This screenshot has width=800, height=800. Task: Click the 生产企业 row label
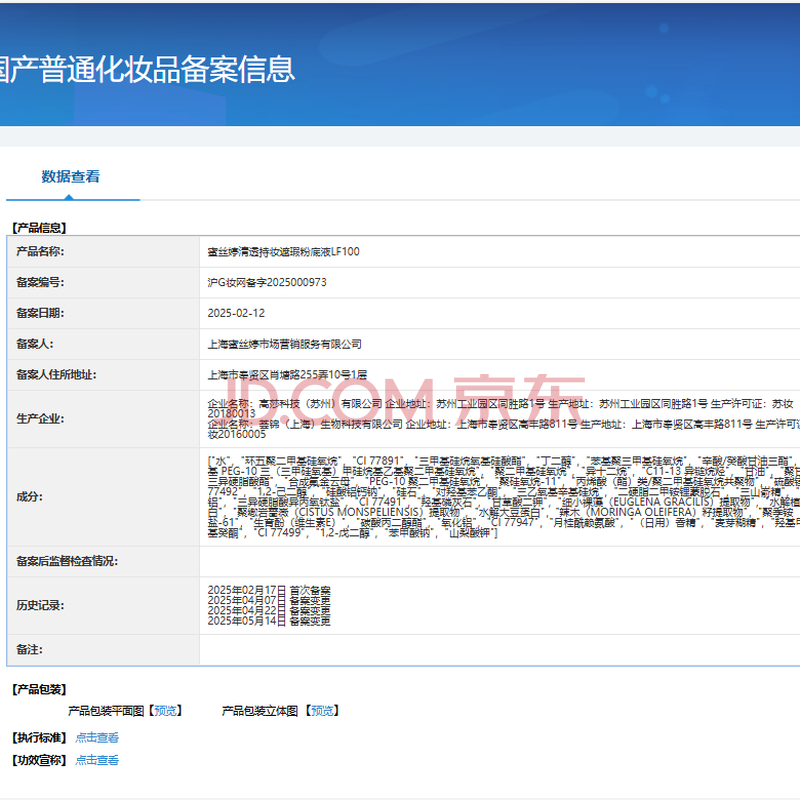click(40, 418)
